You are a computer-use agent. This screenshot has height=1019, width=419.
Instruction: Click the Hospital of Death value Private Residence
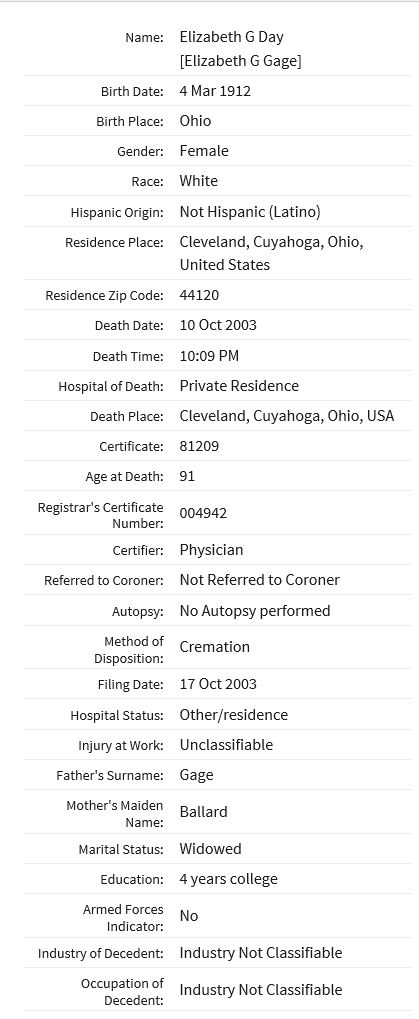(x=239, y=386)
